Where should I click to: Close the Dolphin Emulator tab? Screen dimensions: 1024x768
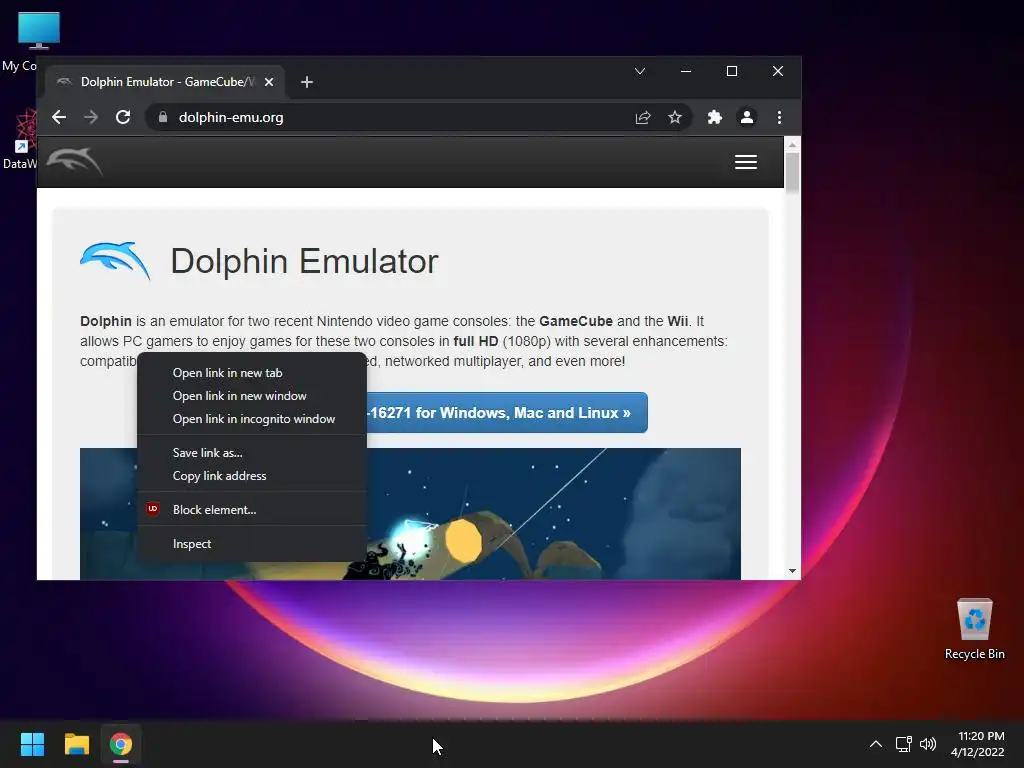[268, 82]
